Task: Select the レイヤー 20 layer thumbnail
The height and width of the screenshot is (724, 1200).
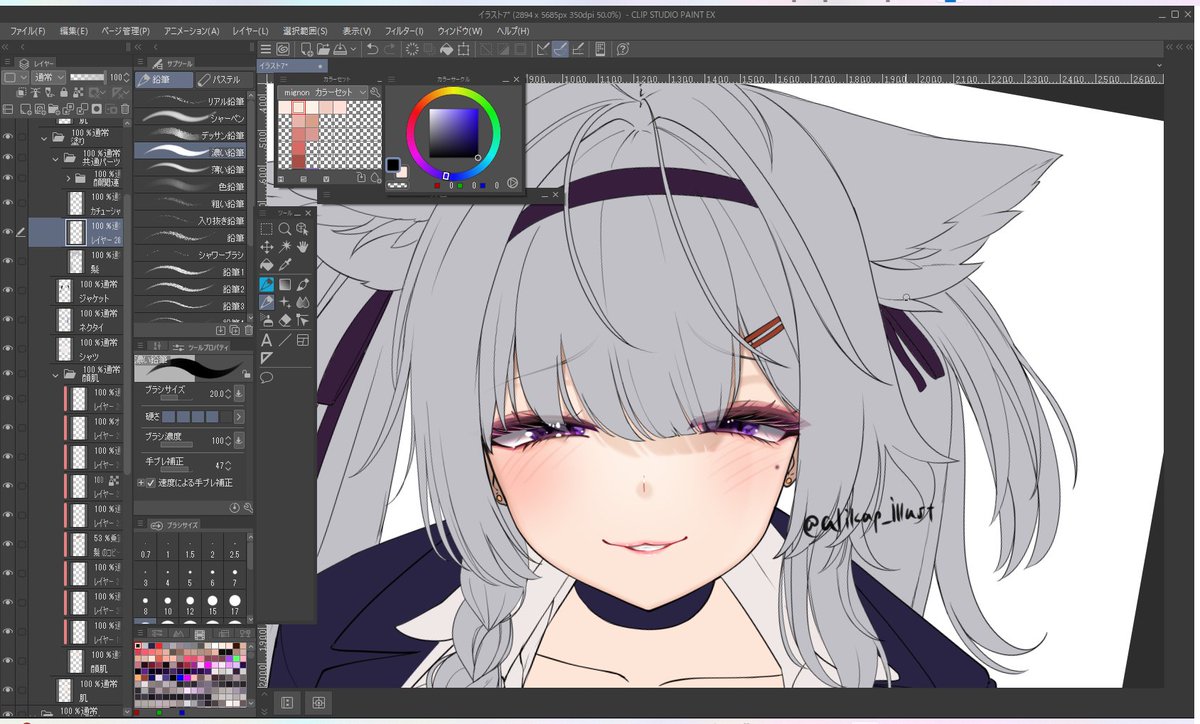Action: [x=77, y=233]
